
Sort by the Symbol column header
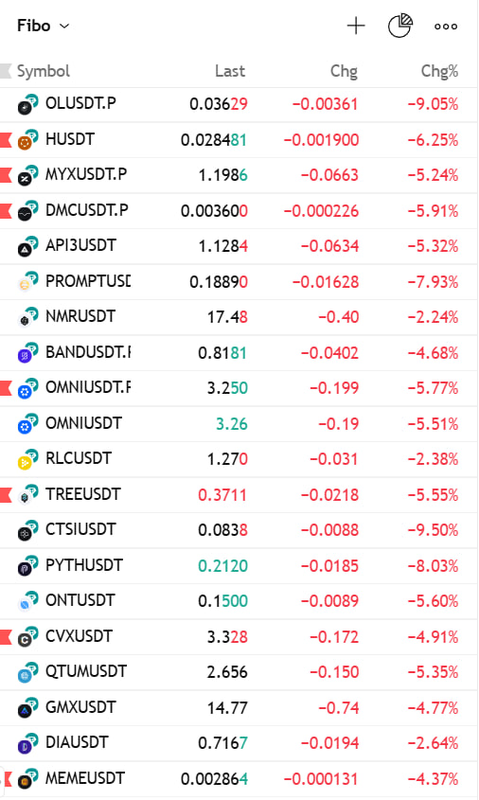coord(43,71)
